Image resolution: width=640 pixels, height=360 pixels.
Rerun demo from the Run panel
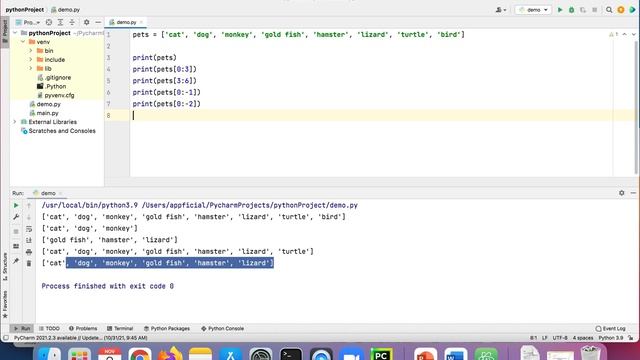click(x=16, y=205)
